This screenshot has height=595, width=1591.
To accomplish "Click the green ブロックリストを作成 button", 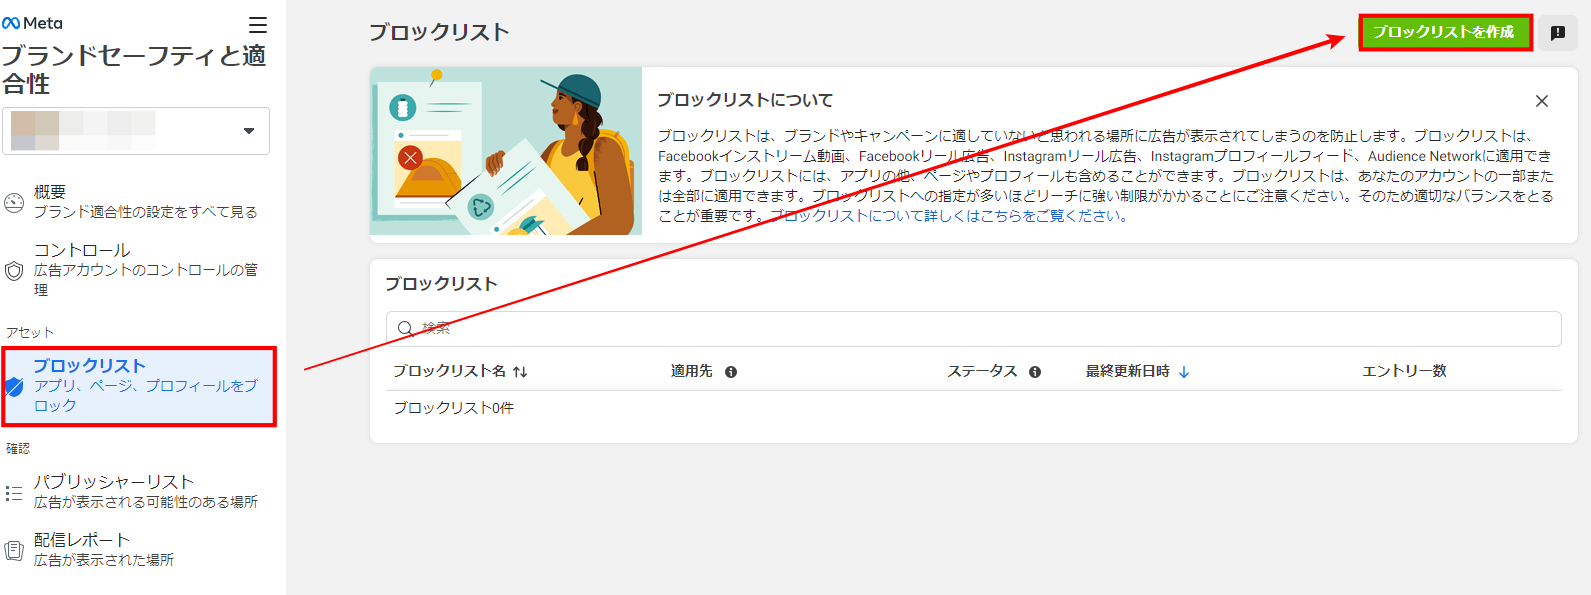I will click(1445, 32).
